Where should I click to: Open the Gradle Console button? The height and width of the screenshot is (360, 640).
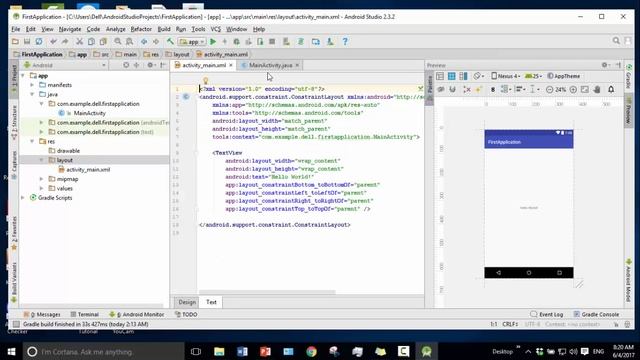coord(596,314)
